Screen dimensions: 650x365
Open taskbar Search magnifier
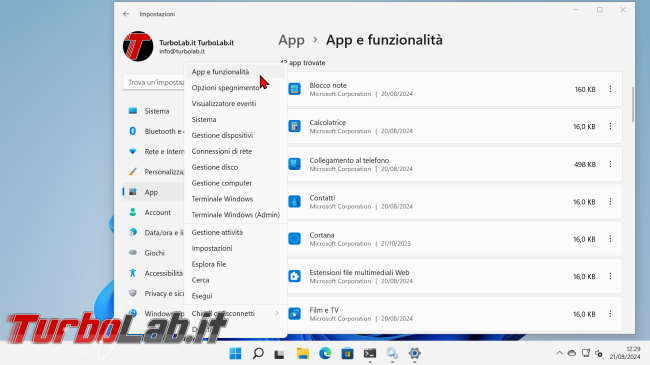(258, 353)
